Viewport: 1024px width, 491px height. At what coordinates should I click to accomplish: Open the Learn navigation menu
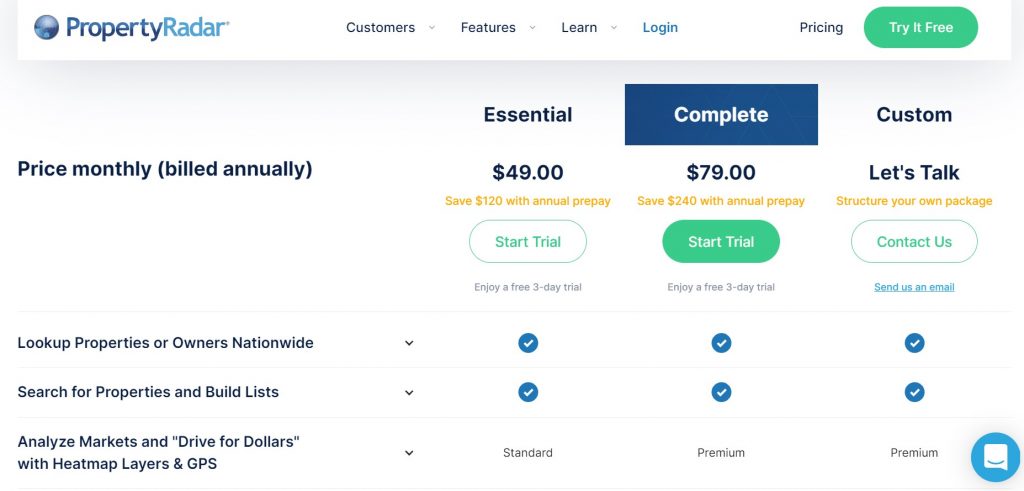coord(589,27)
